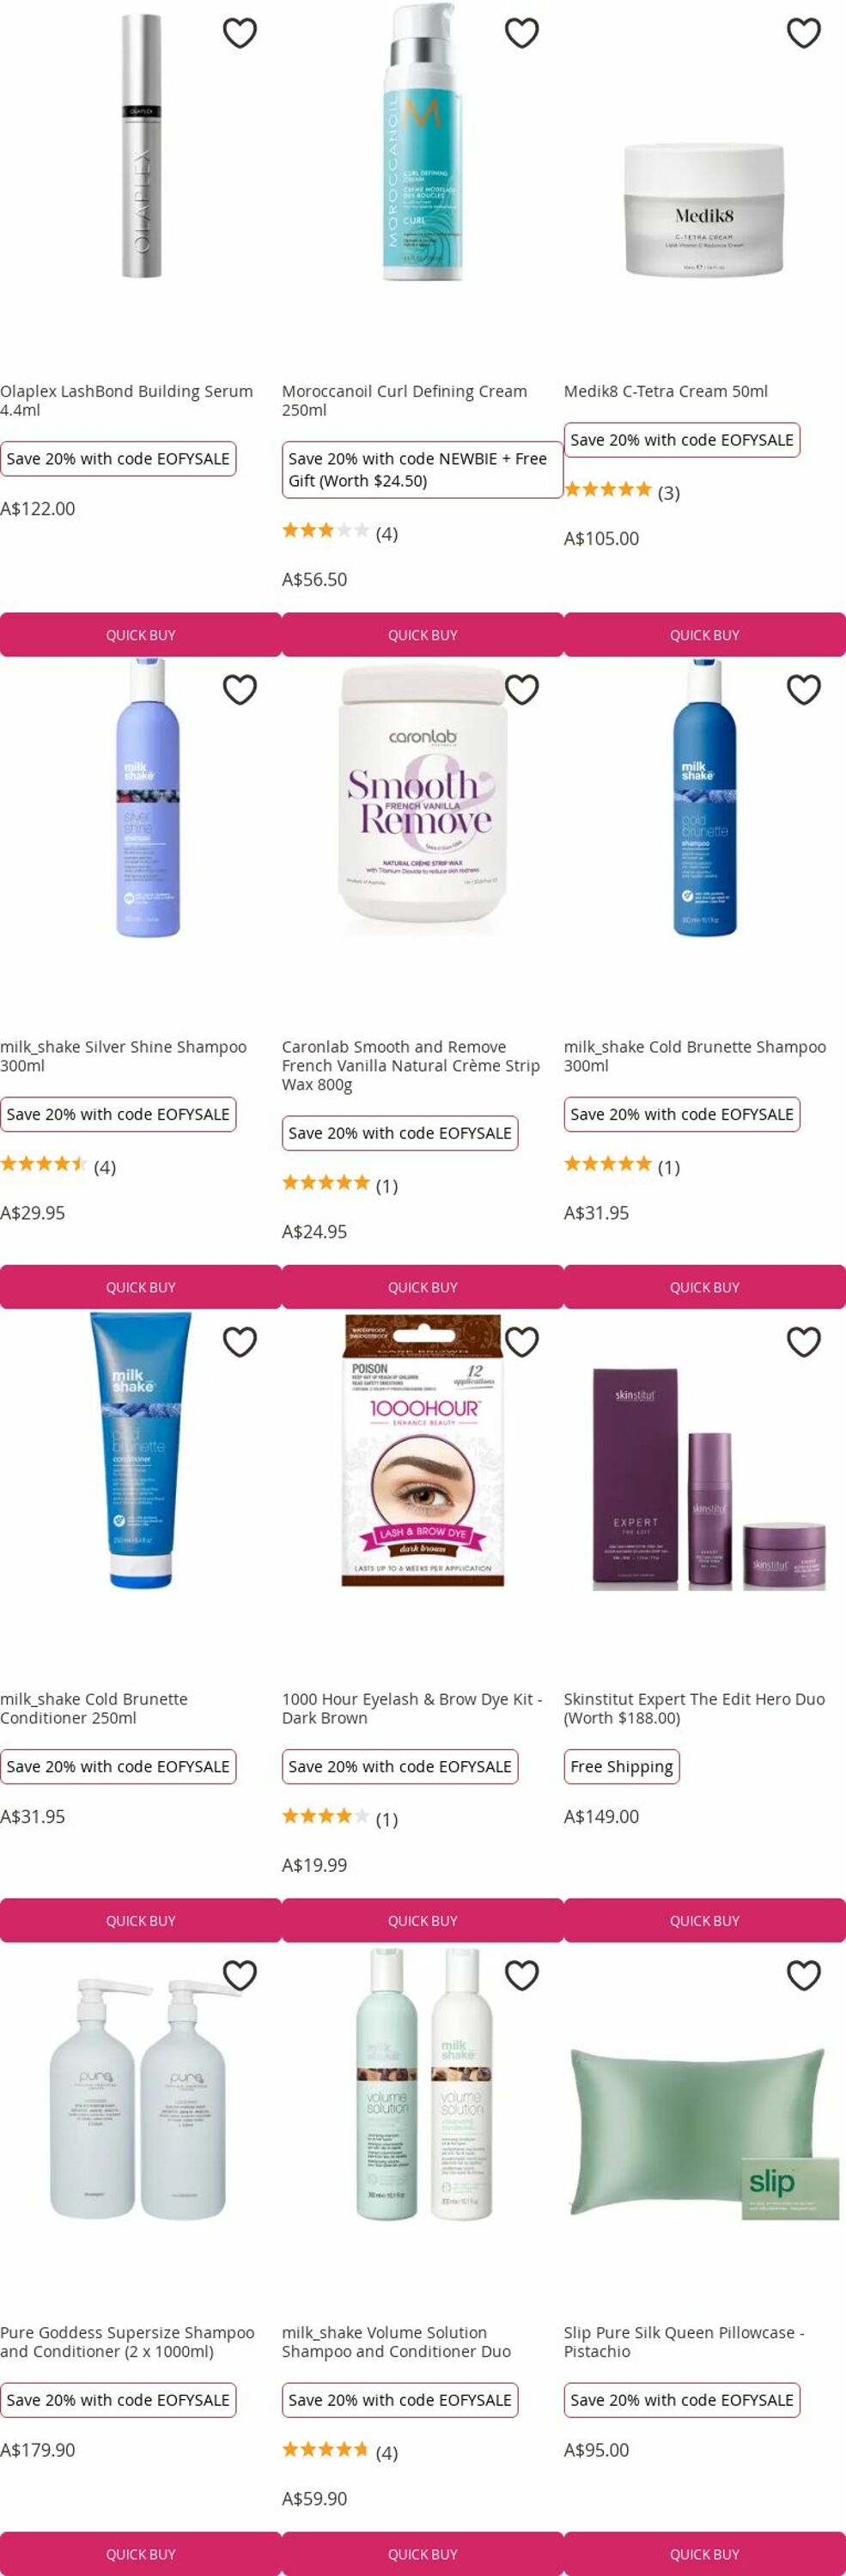Quick buy Medik8 C-Tetra Cream 50ml

(x=705, y=635)
